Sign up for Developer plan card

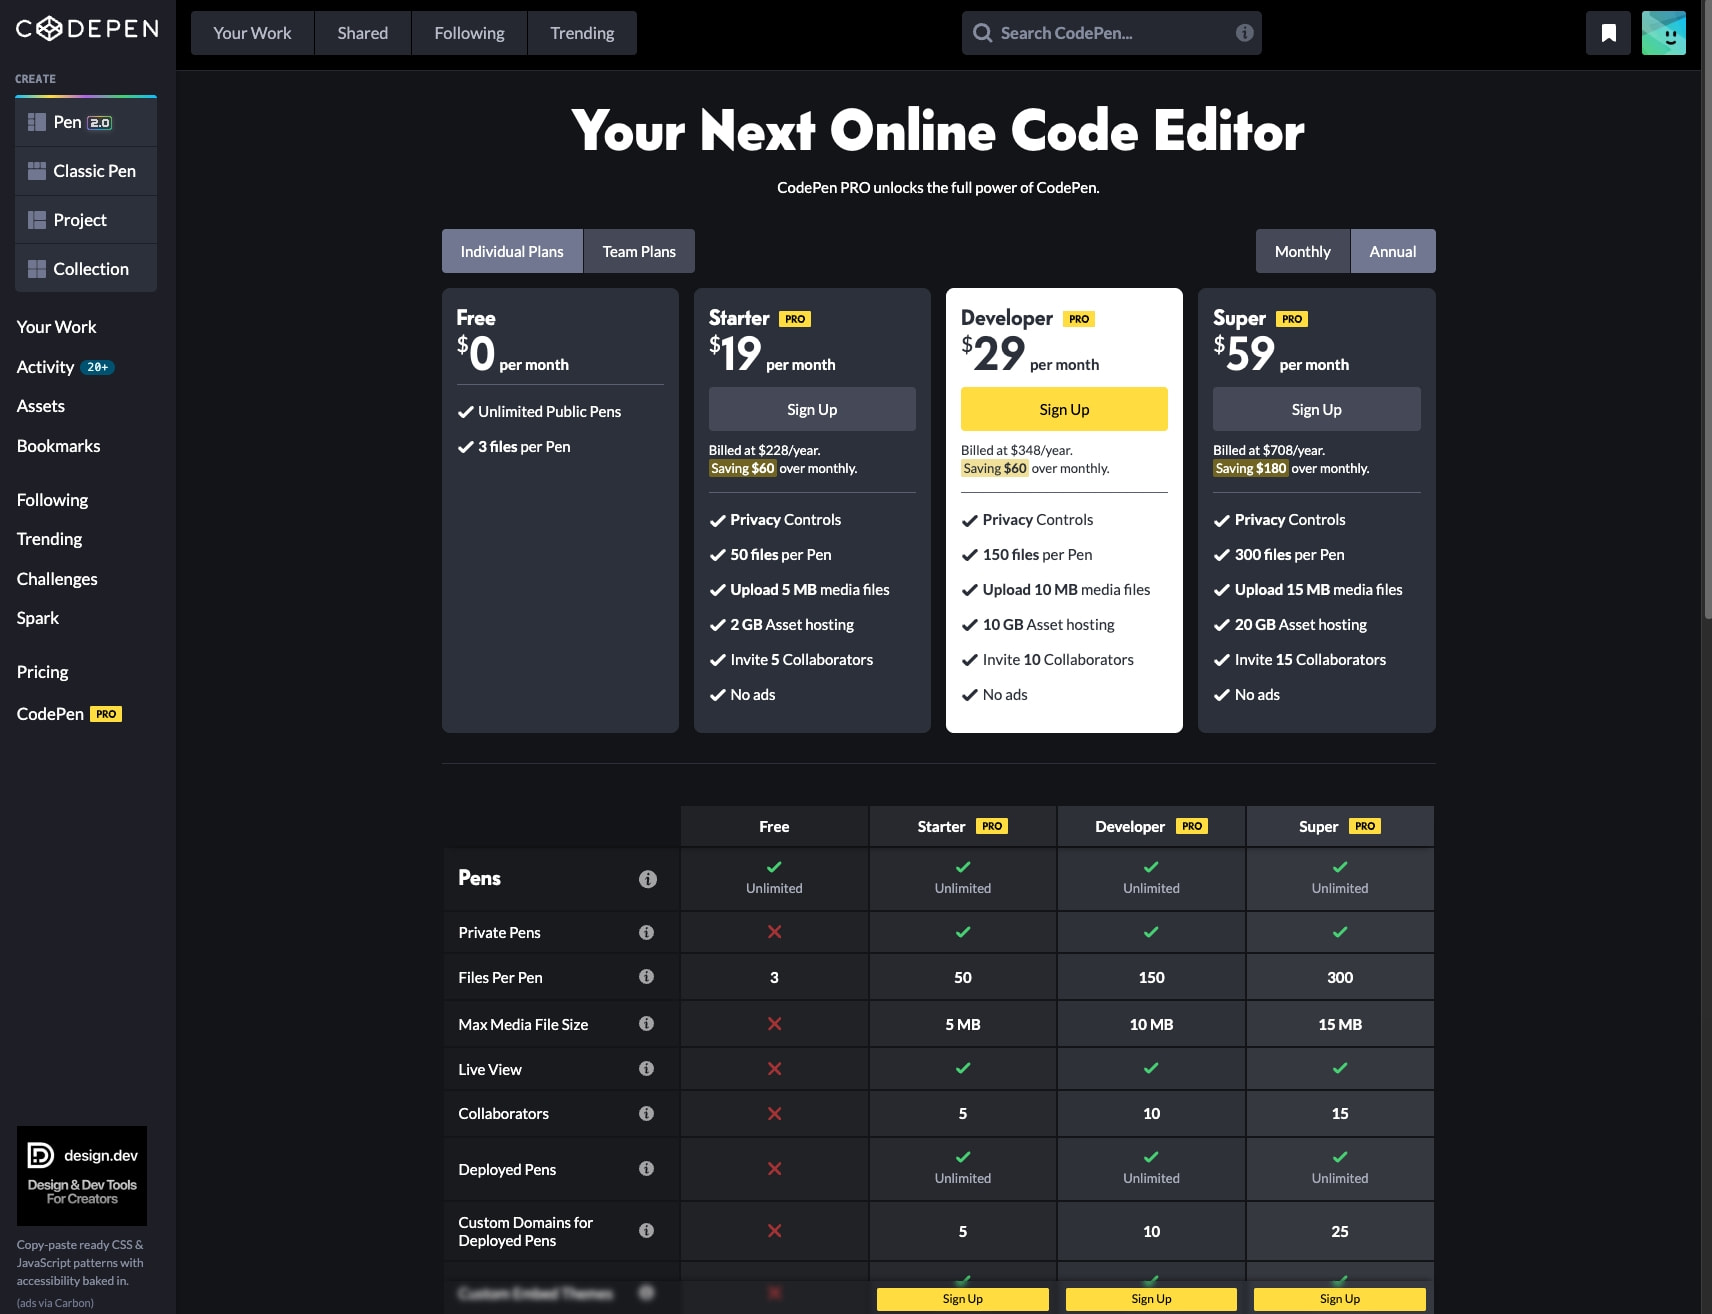pos(1064,409)
